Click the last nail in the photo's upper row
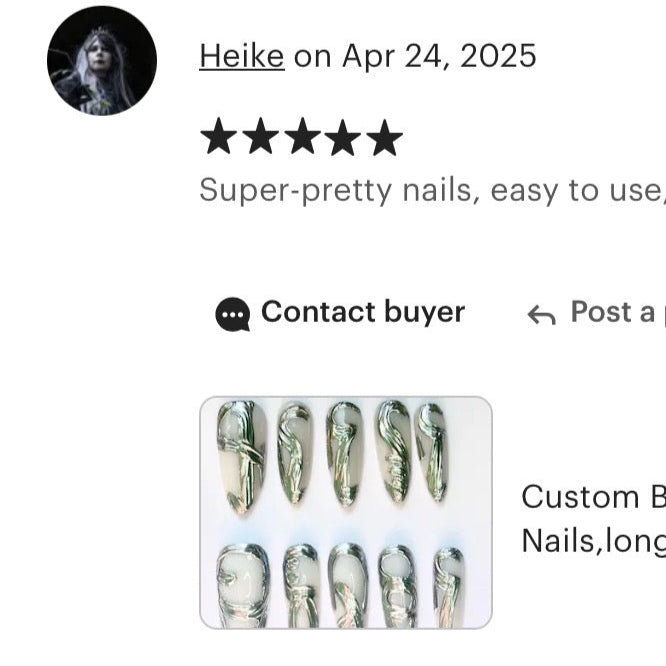 point(432,452)
